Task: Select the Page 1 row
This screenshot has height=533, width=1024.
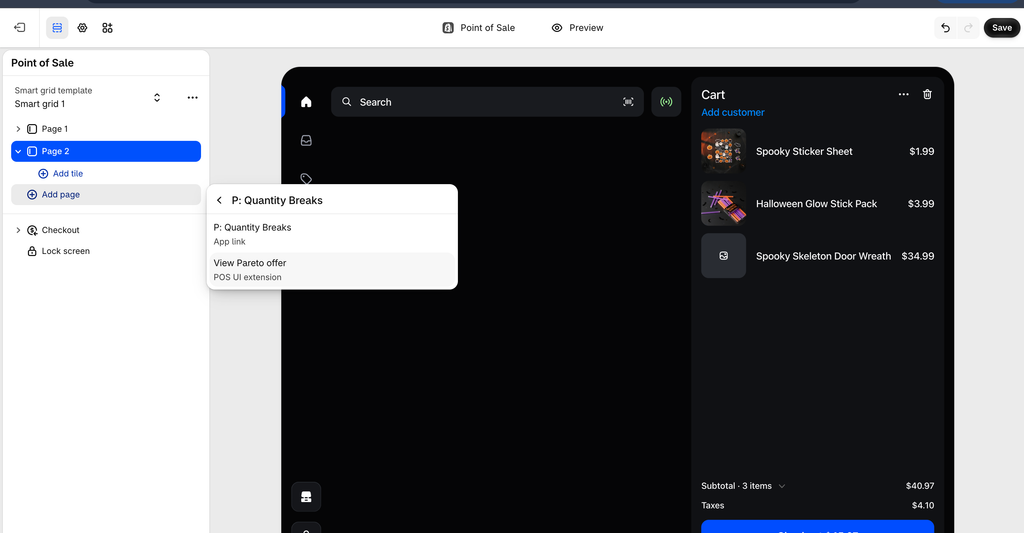Action: [x=106, y=129]
